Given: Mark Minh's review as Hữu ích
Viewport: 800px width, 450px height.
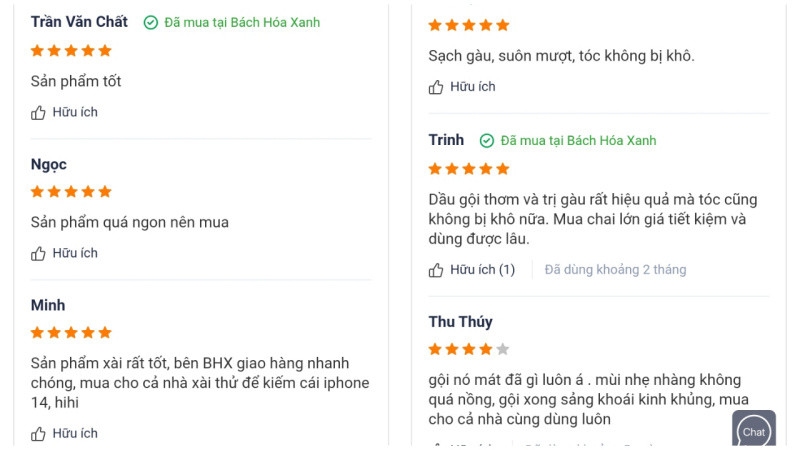Looking at the screenshot, I should pyautogui.click(x=64, y=433).
